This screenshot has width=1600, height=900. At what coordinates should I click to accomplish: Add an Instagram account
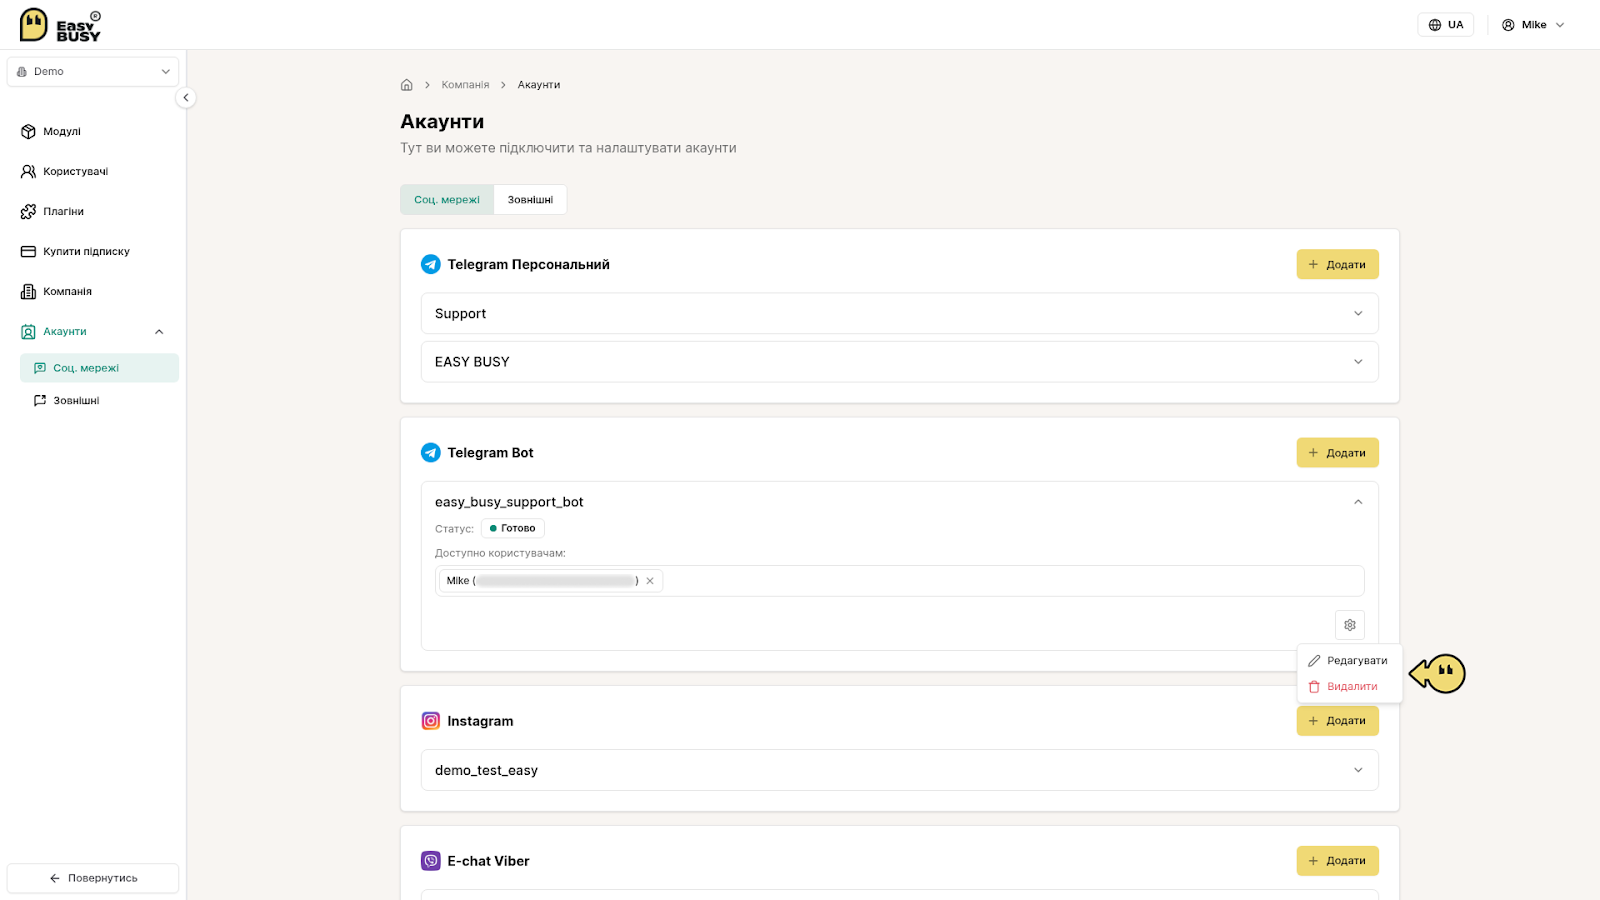[1337, 721]
